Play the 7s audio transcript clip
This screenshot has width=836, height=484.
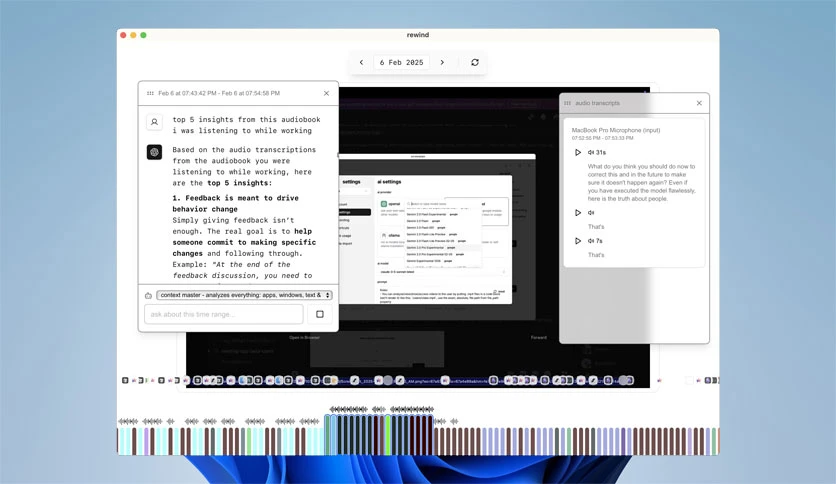coord(578,241)
